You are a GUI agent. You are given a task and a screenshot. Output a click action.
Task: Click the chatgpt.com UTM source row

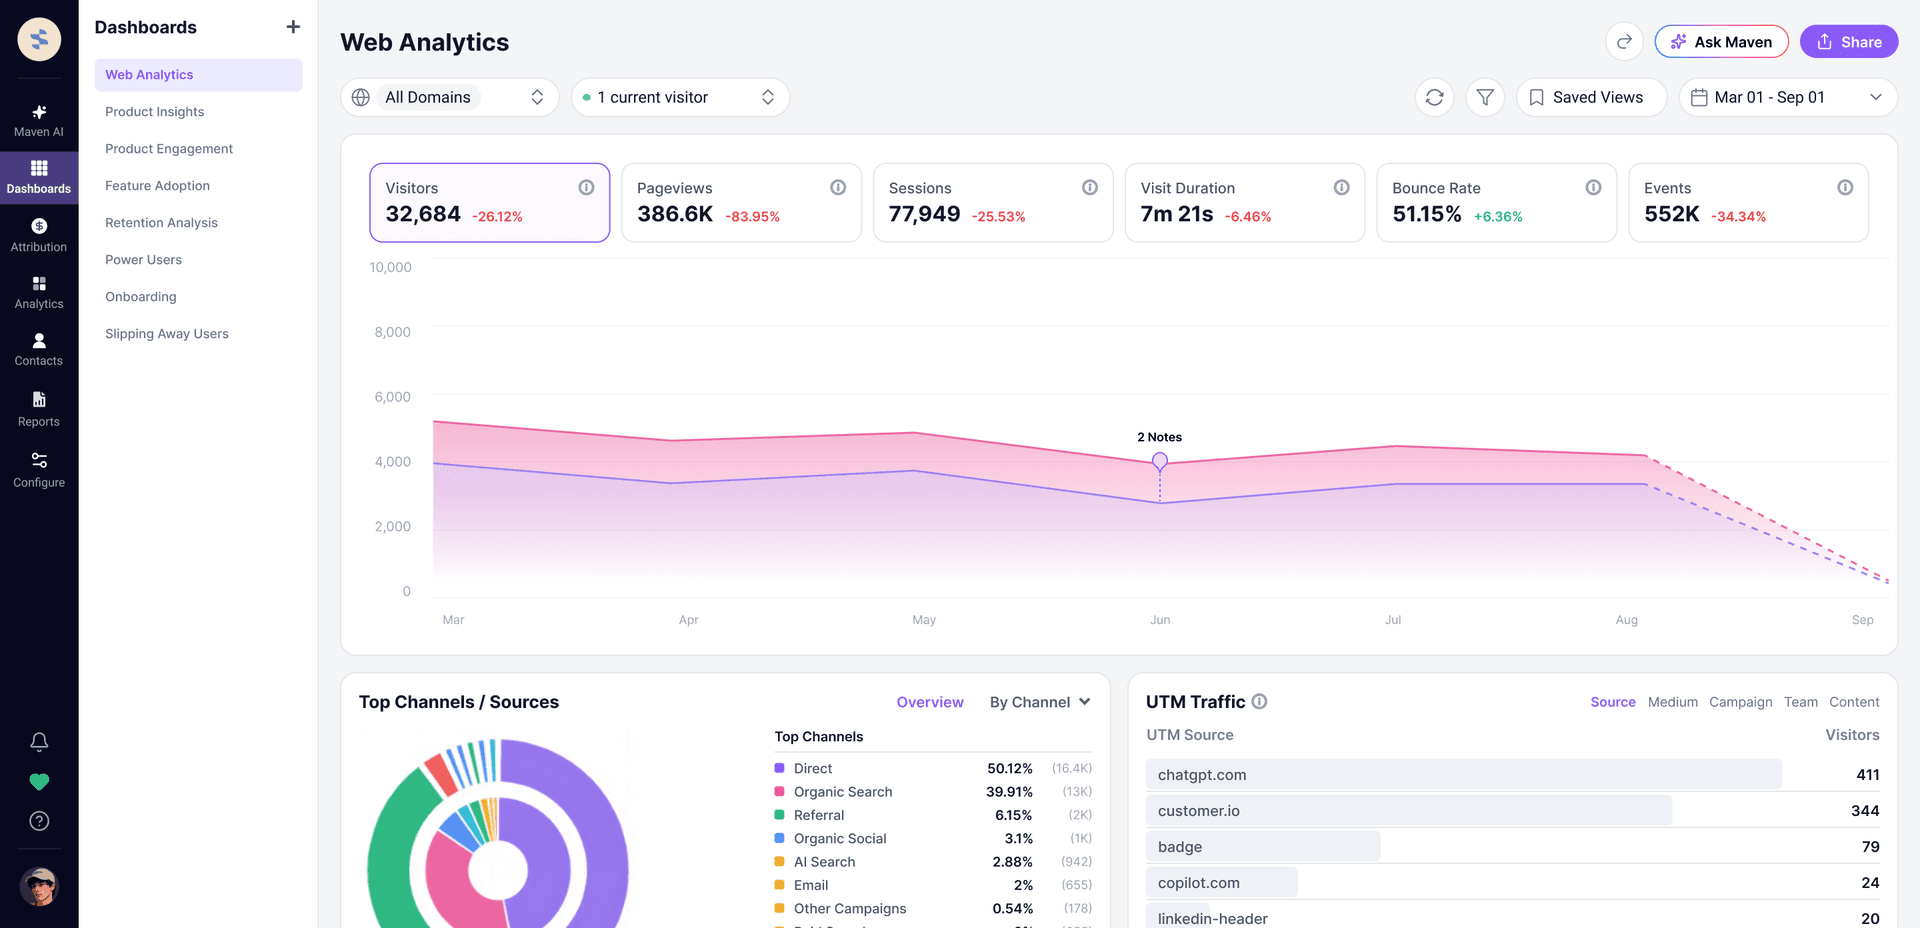tap(1513, 774)
